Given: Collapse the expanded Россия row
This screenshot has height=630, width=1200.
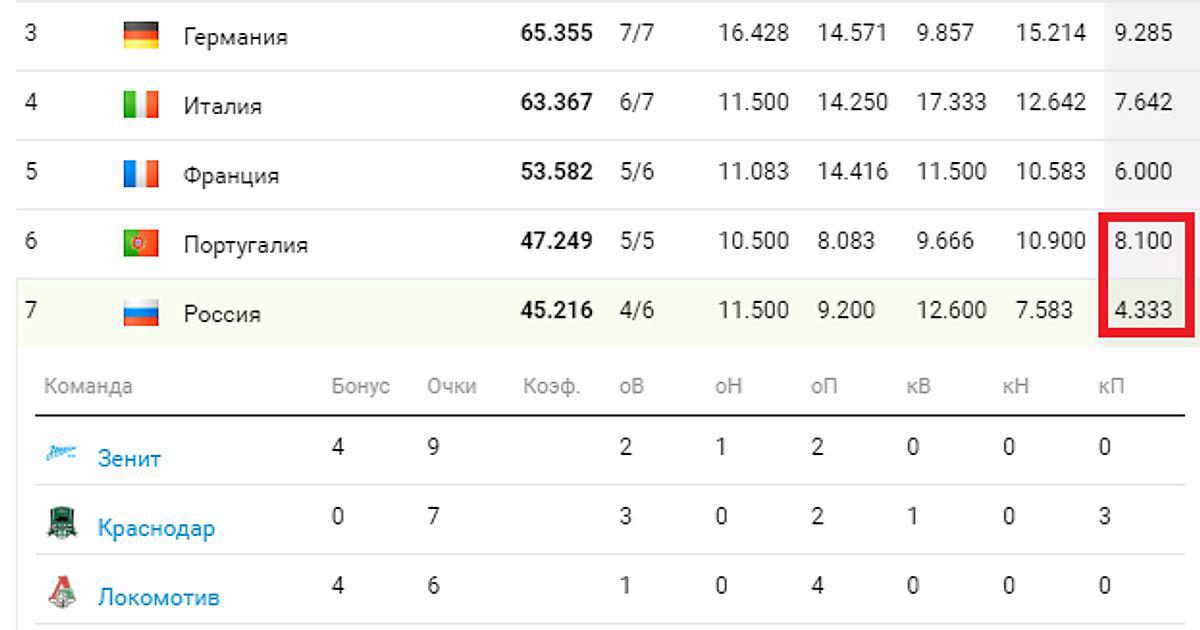Looking at the screenshot, I should (222, 314).
